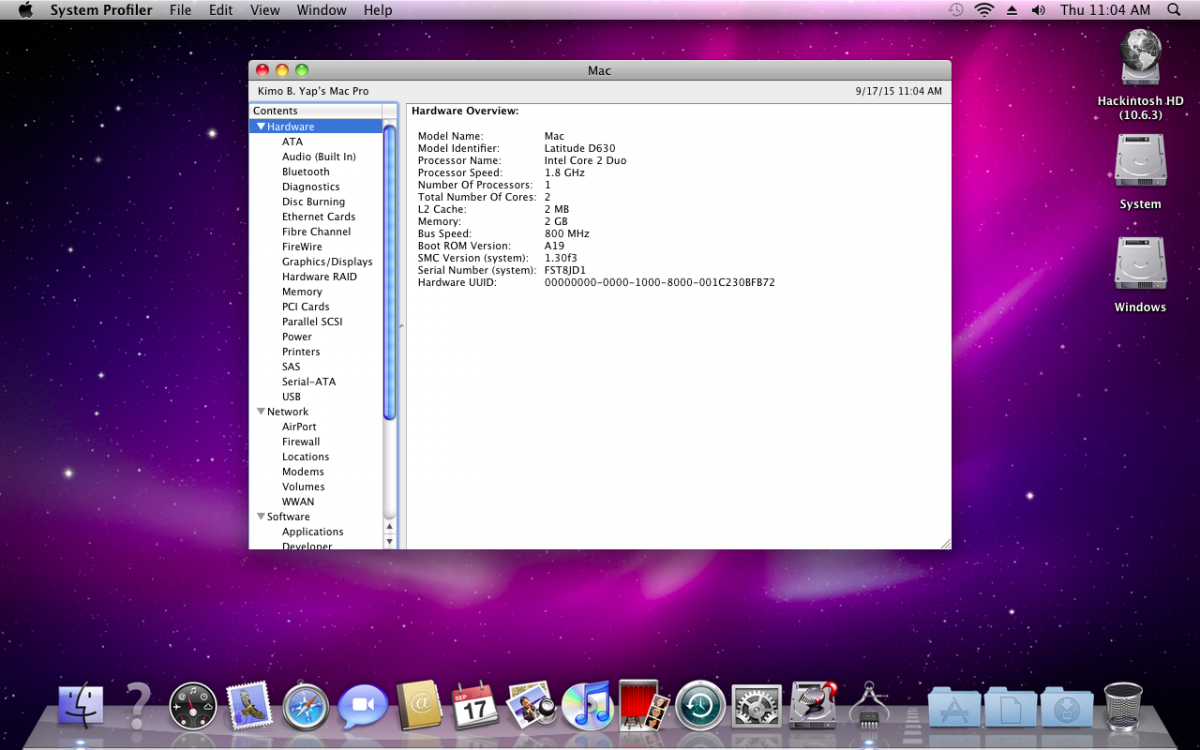Click the eject menu bar icon
The height and width of the screenshot is (750, 1200).
click(x=1012, y=10)
